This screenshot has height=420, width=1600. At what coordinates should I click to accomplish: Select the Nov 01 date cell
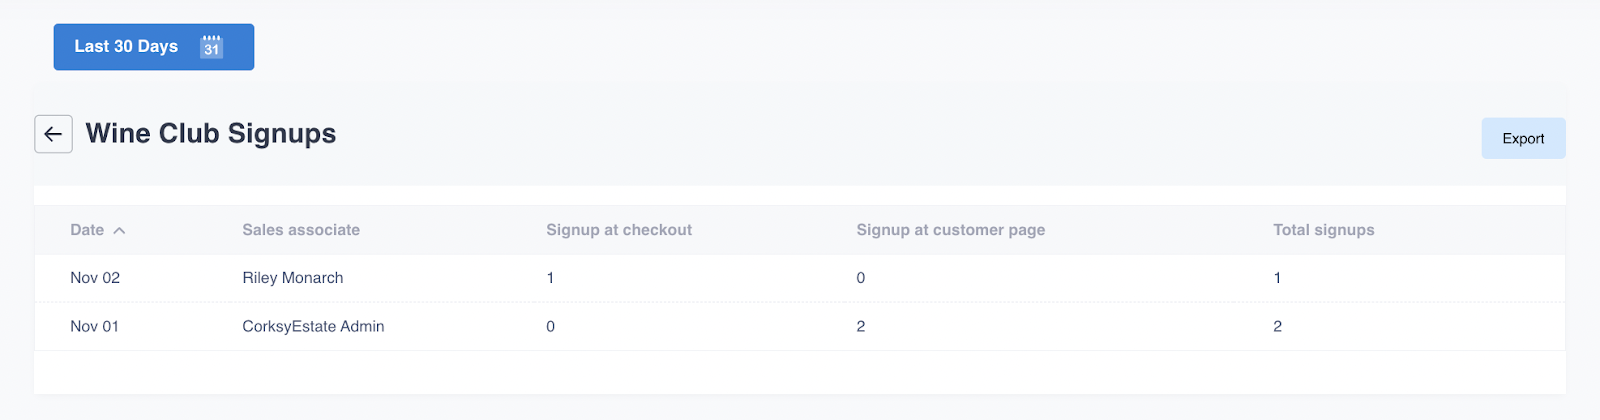point(95,326)
